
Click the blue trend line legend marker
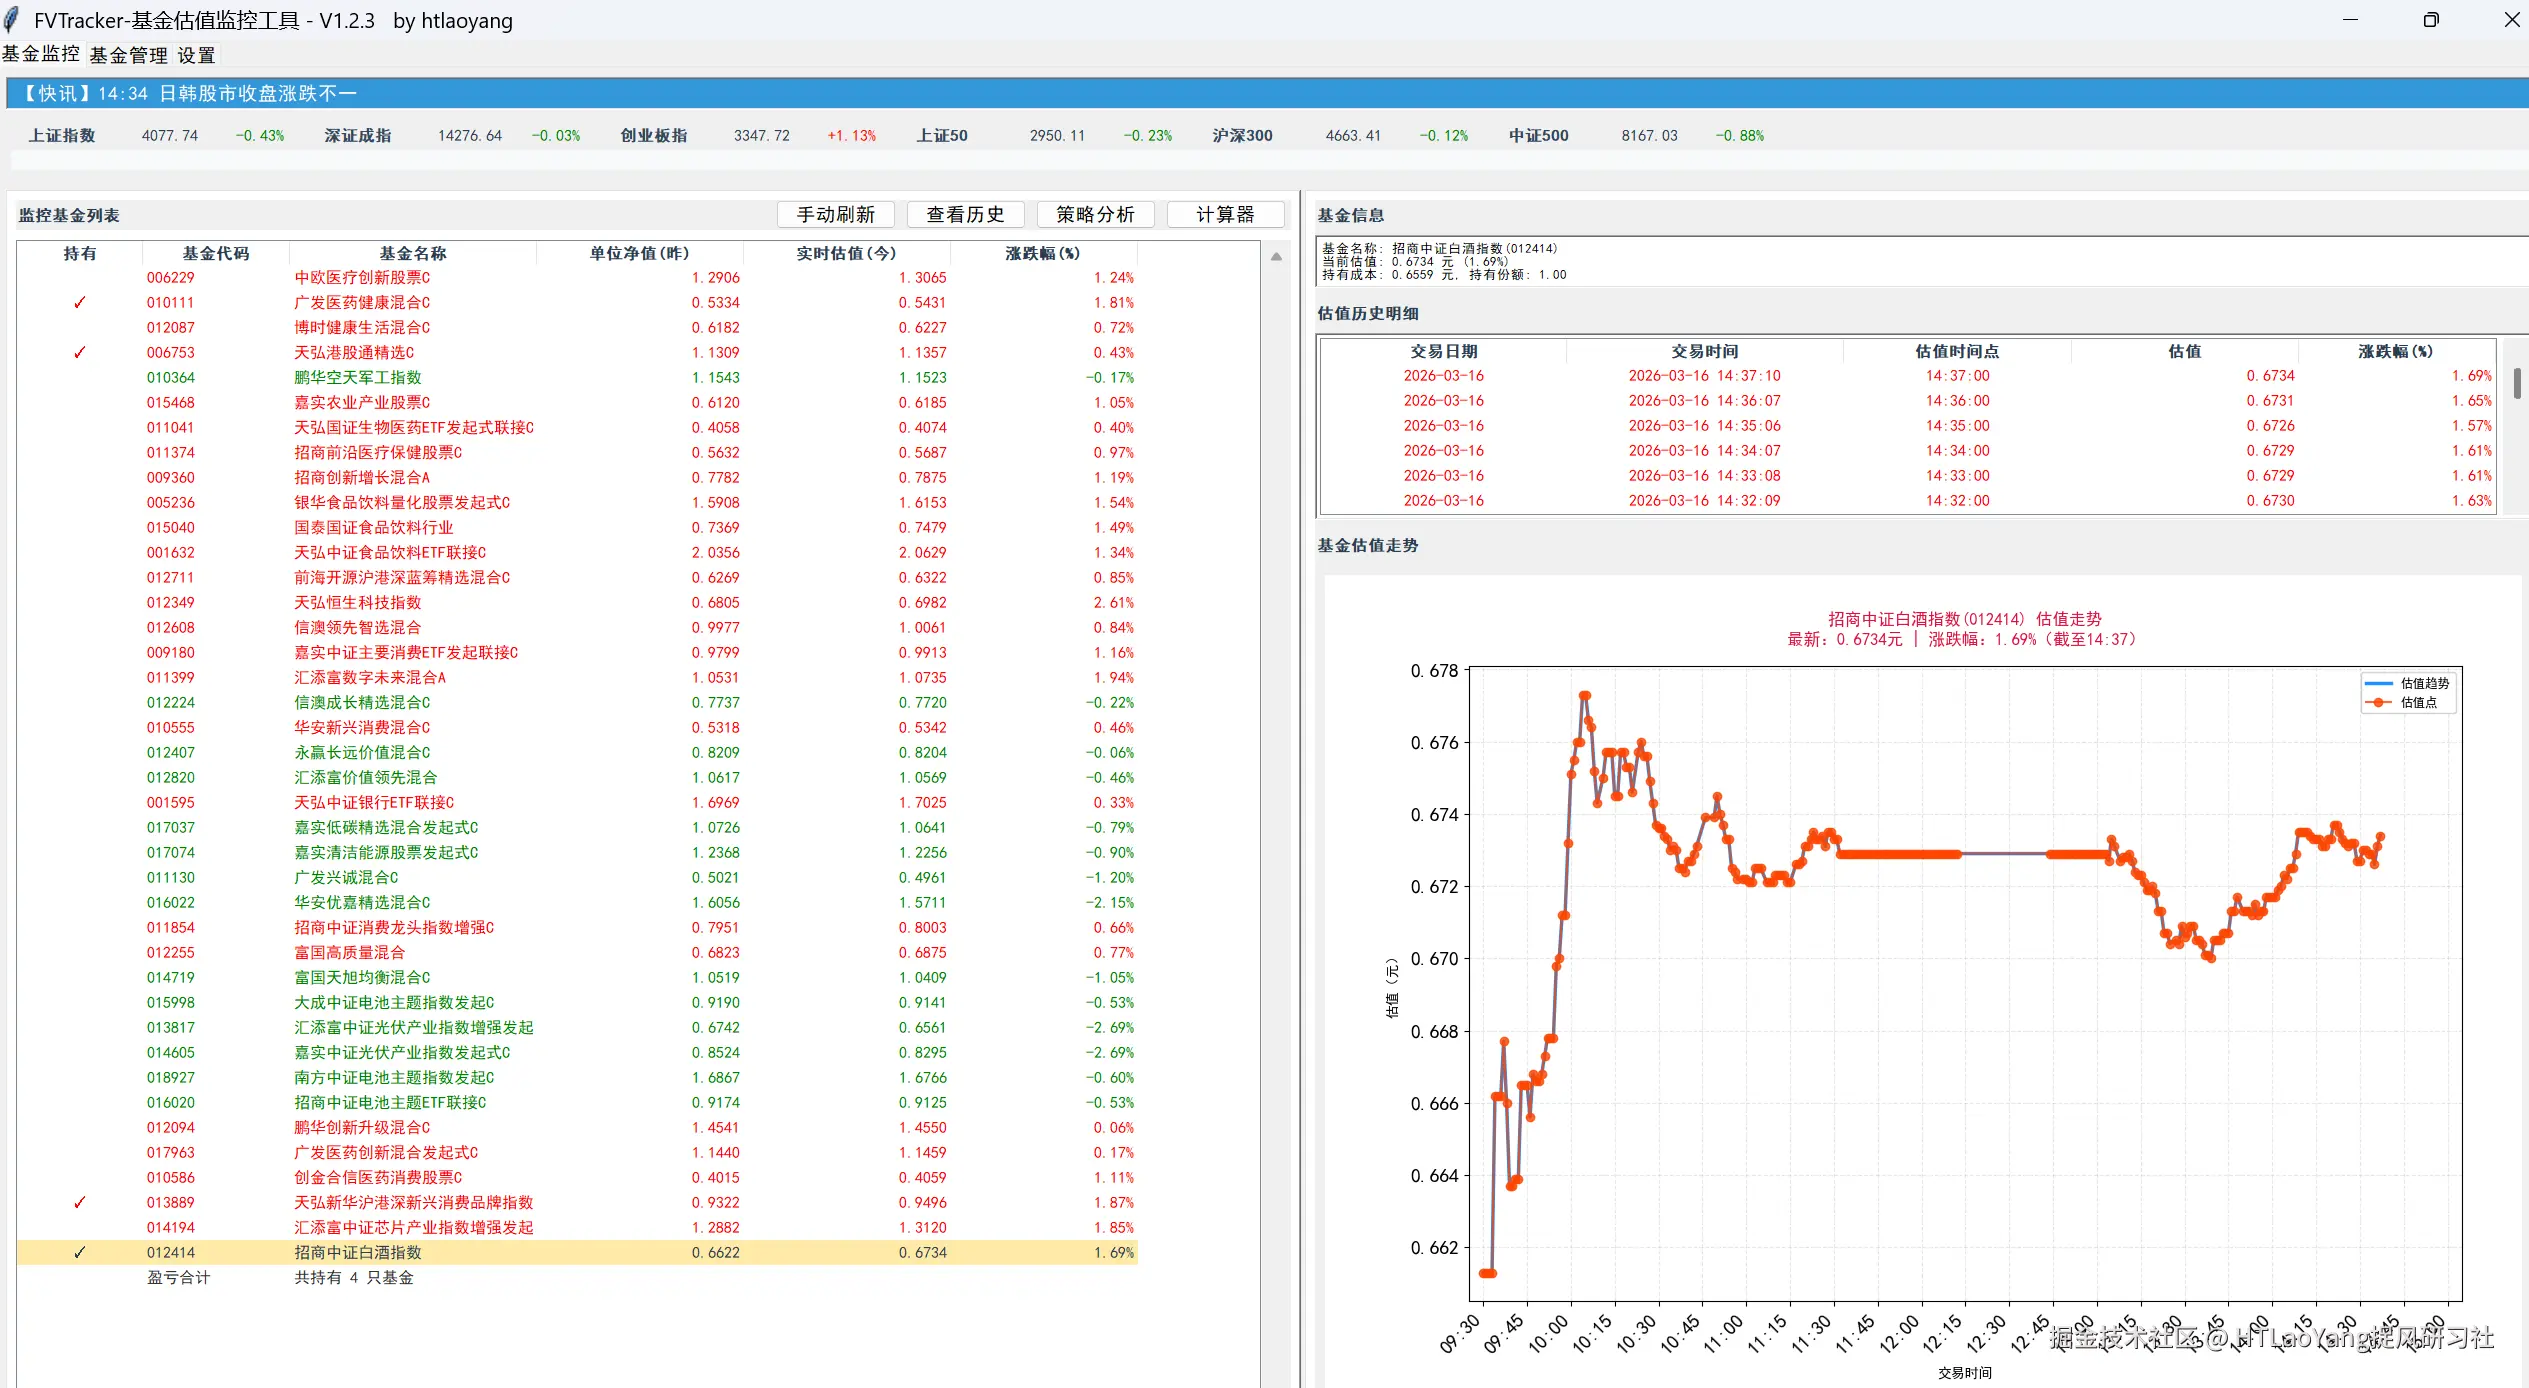point(2379,683)
